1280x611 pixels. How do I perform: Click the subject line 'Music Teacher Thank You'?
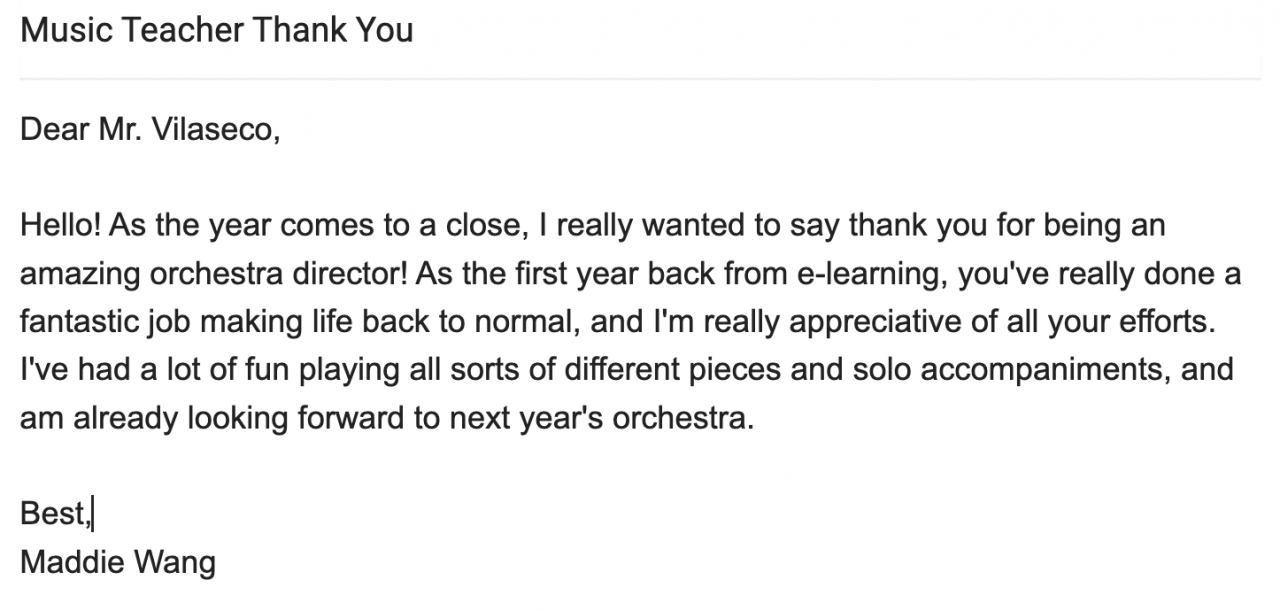coord(216,30)
